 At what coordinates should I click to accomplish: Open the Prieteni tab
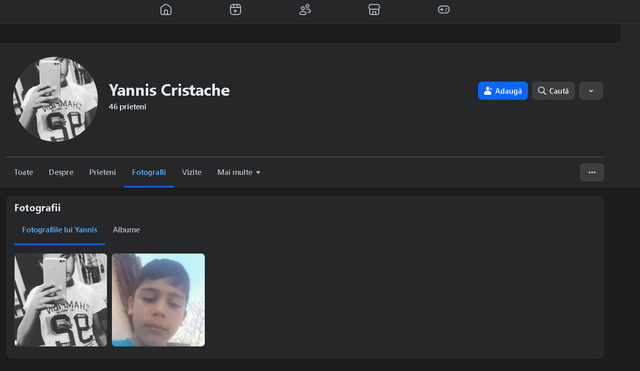pyautogui.click(x=102, y=172)
